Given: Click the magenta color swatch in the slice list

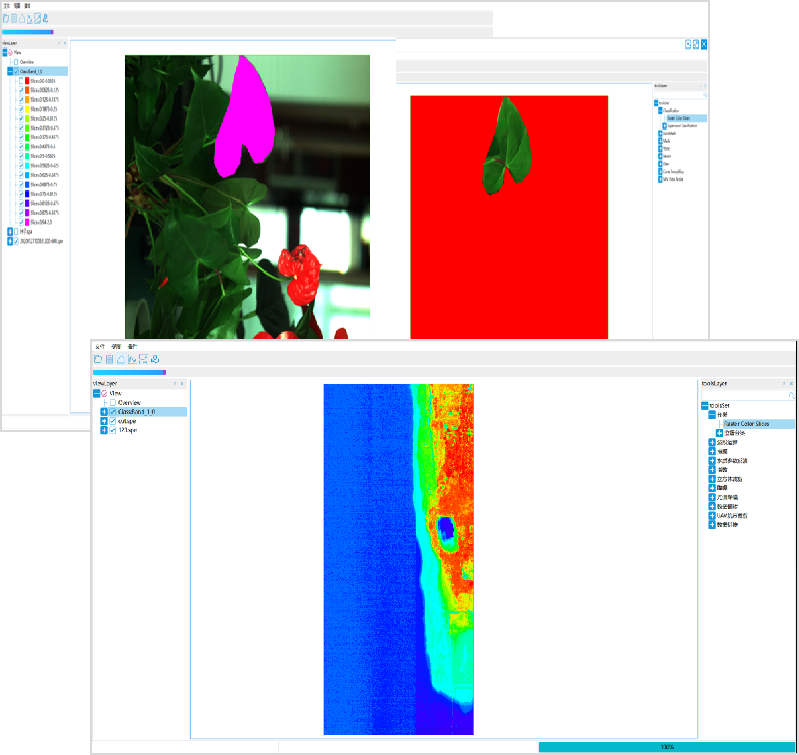Looking at the screenshot, I should click(x=27, y=221).
